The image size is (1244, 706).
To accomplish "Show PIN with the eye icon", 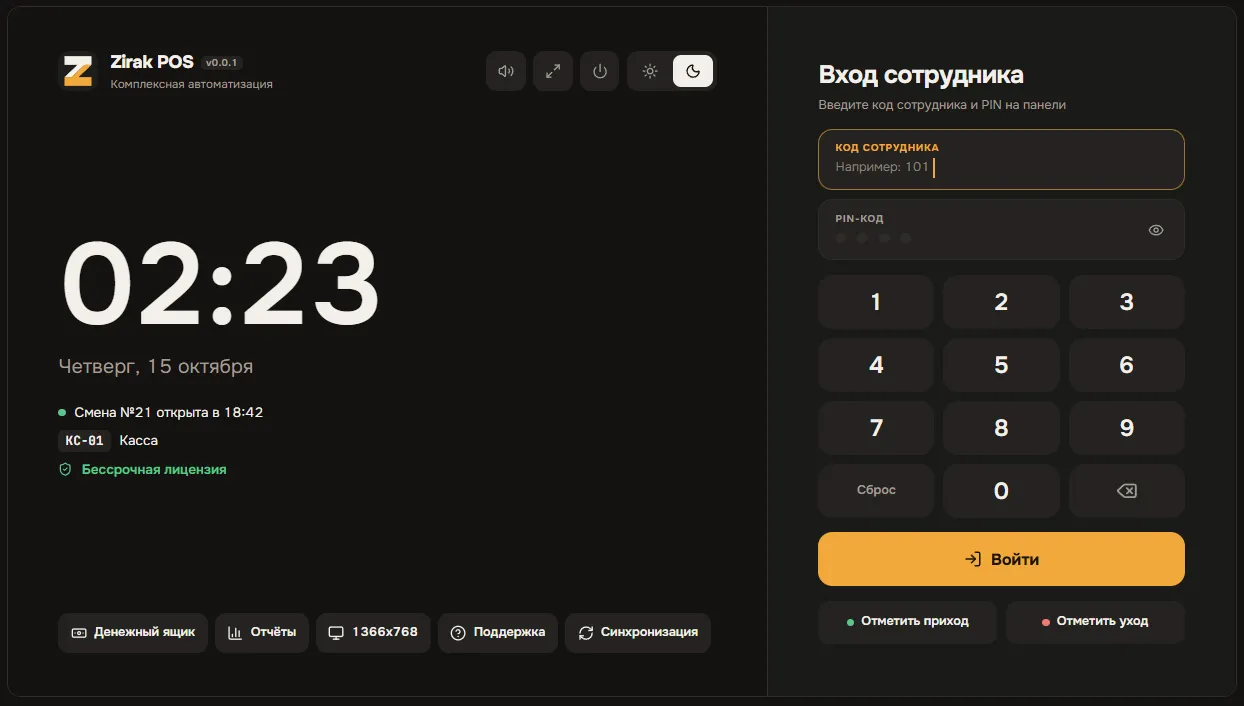I will [x=1156, y=230].
